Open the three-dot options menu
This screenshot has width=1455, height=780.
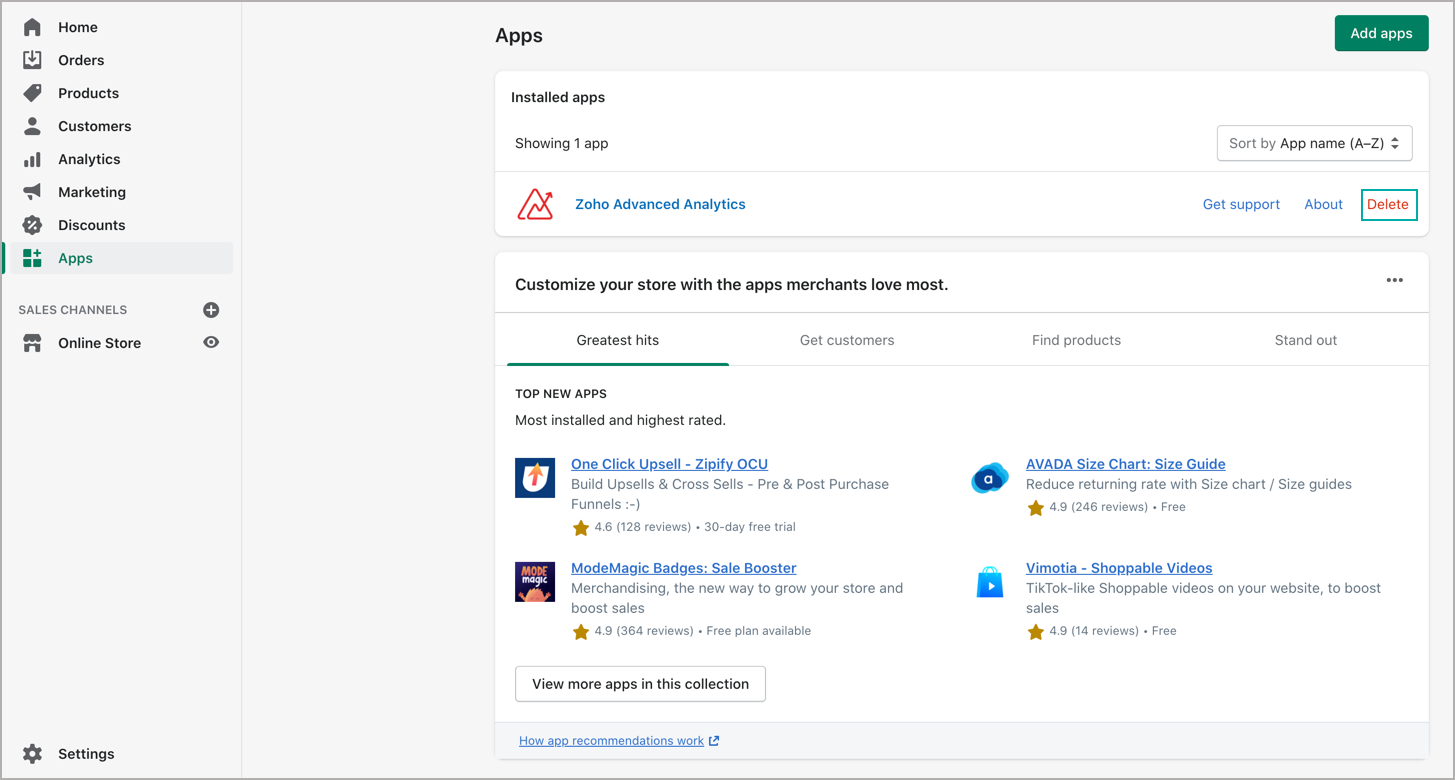tap(1394, 281)
